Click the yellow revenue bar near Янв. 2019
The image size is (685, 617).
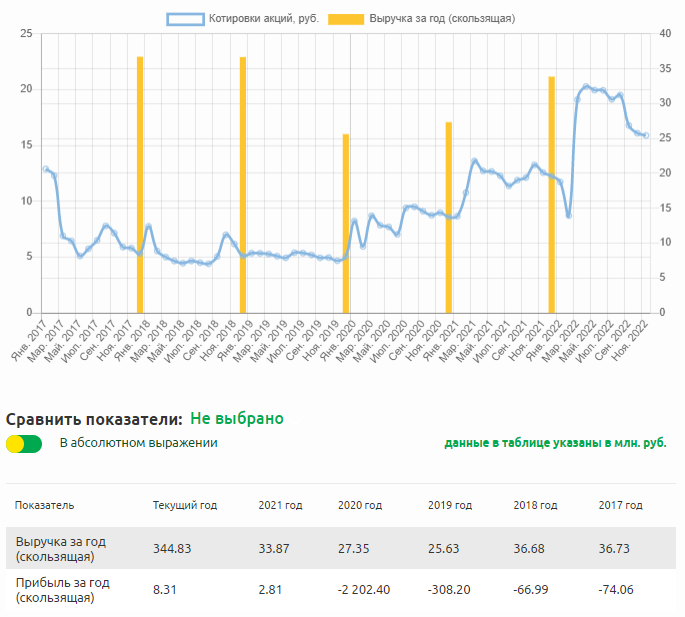point(243,185)
